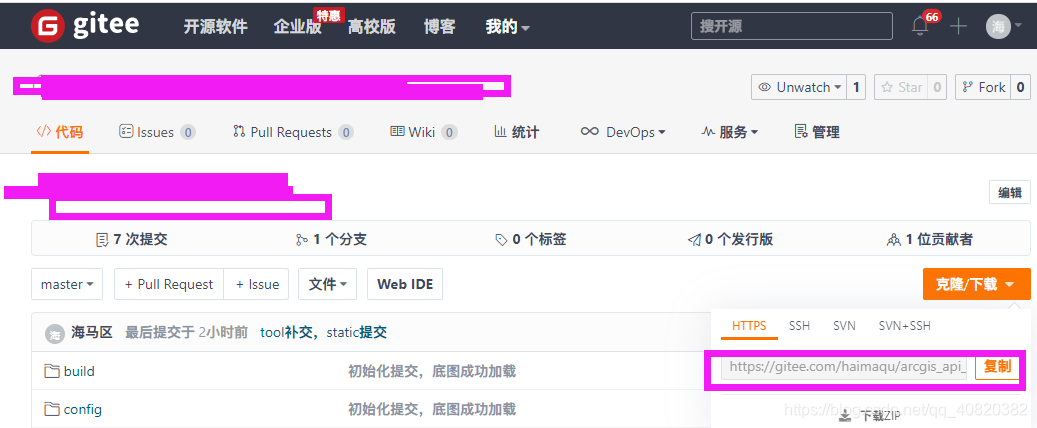The width and height of the screenshot is (1037, 428).
Task: Open the tool补交，static提交 commit message
Action: tap(323, 332)
